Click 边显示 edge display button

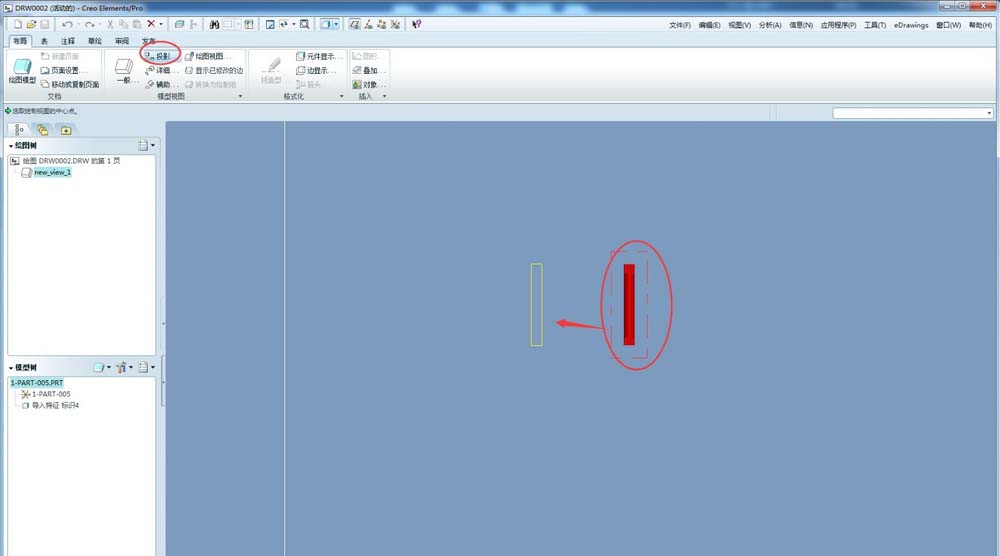pos(316,70)
